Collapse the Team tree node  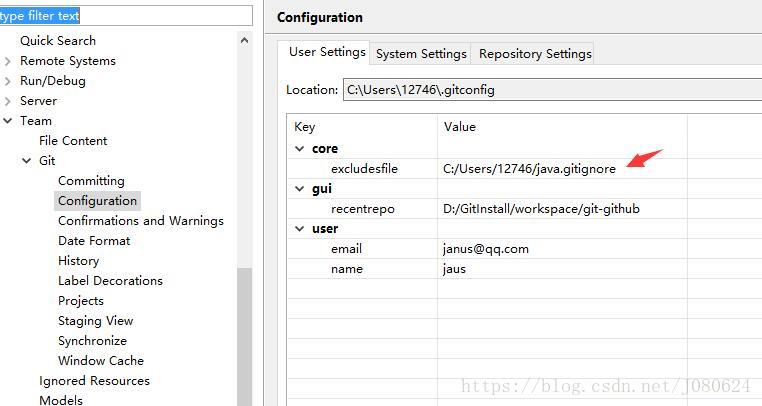tap(7, 121)
